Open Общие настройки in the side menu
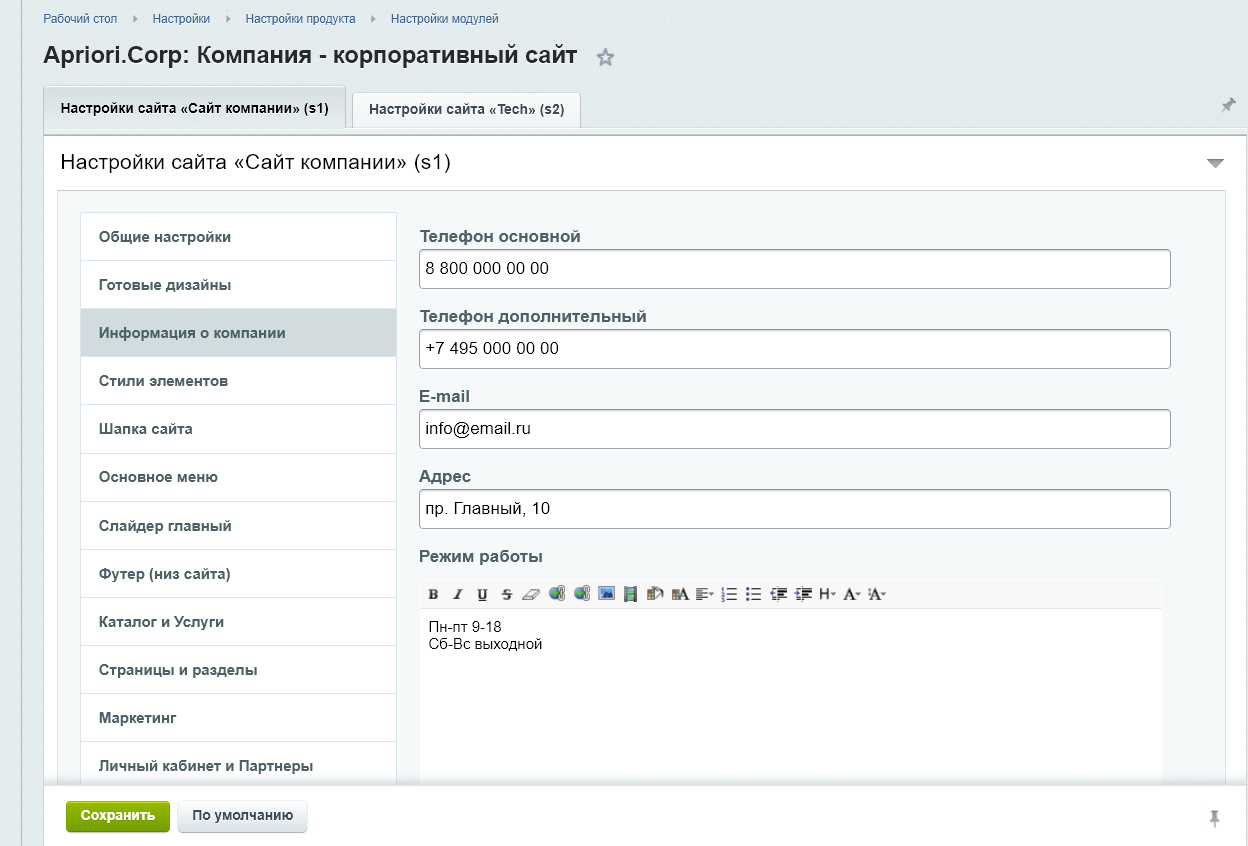The width and height of the screenshot is (1248, 846). [x=165, y=237]
